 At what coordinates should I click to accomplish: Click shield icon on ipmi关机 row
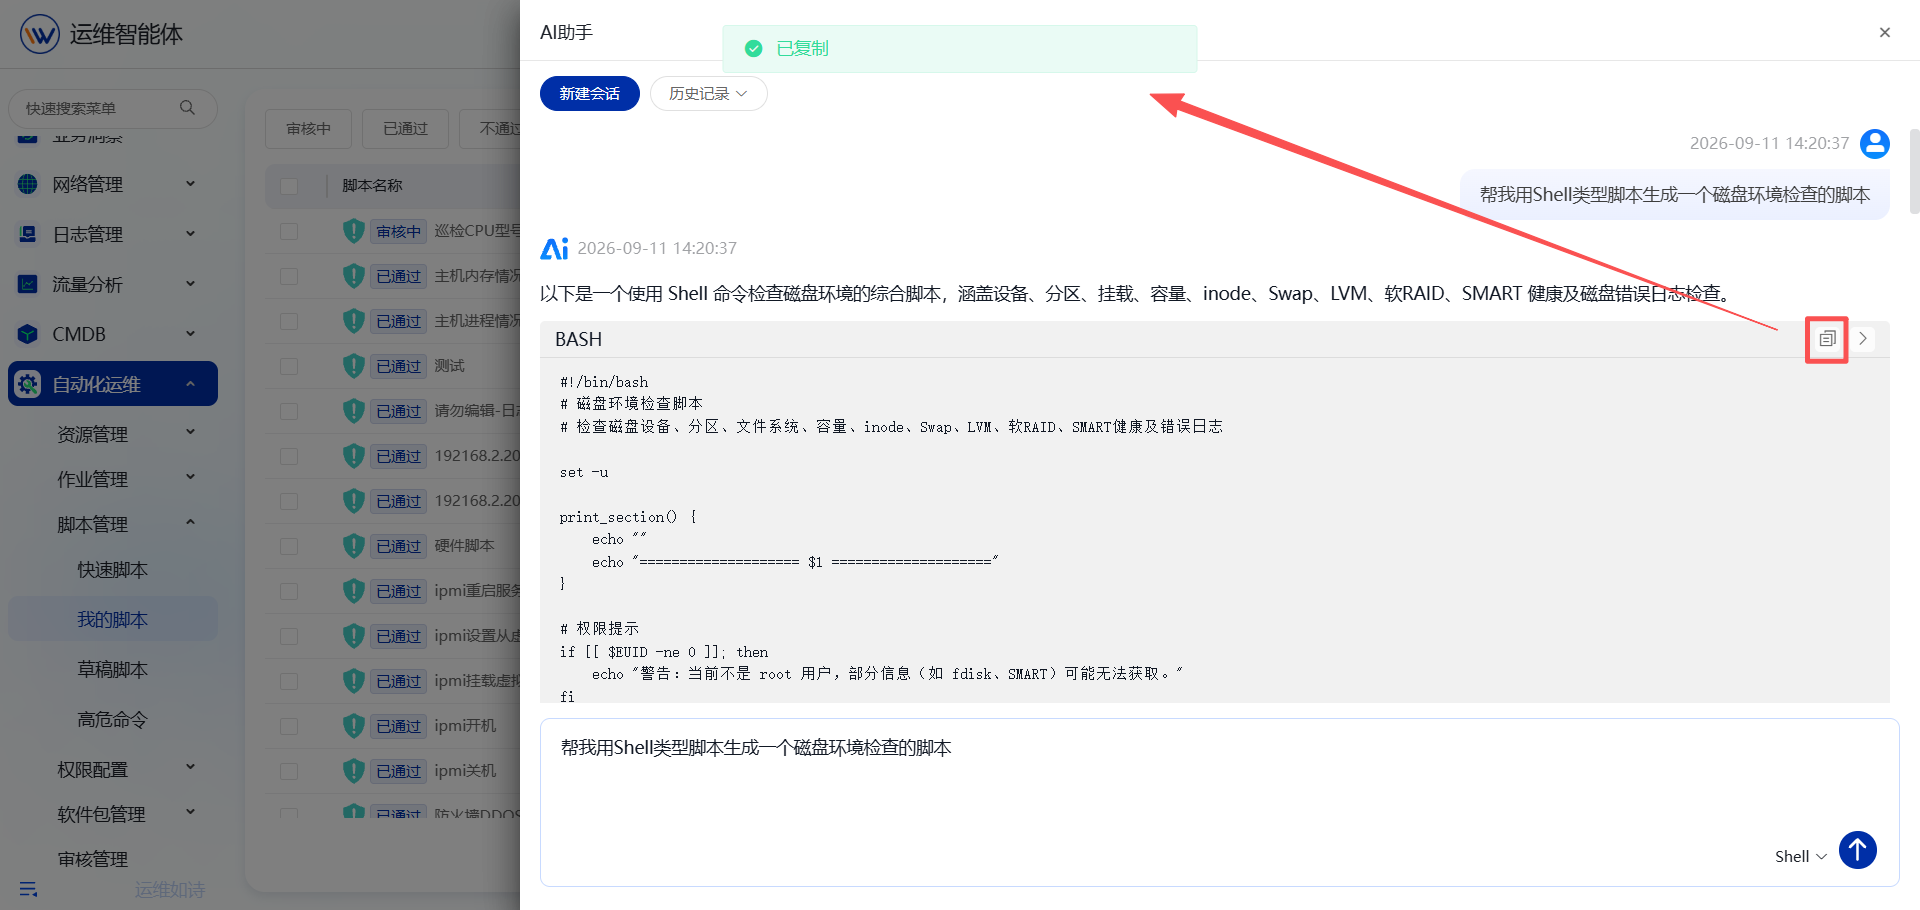point(353,771)
